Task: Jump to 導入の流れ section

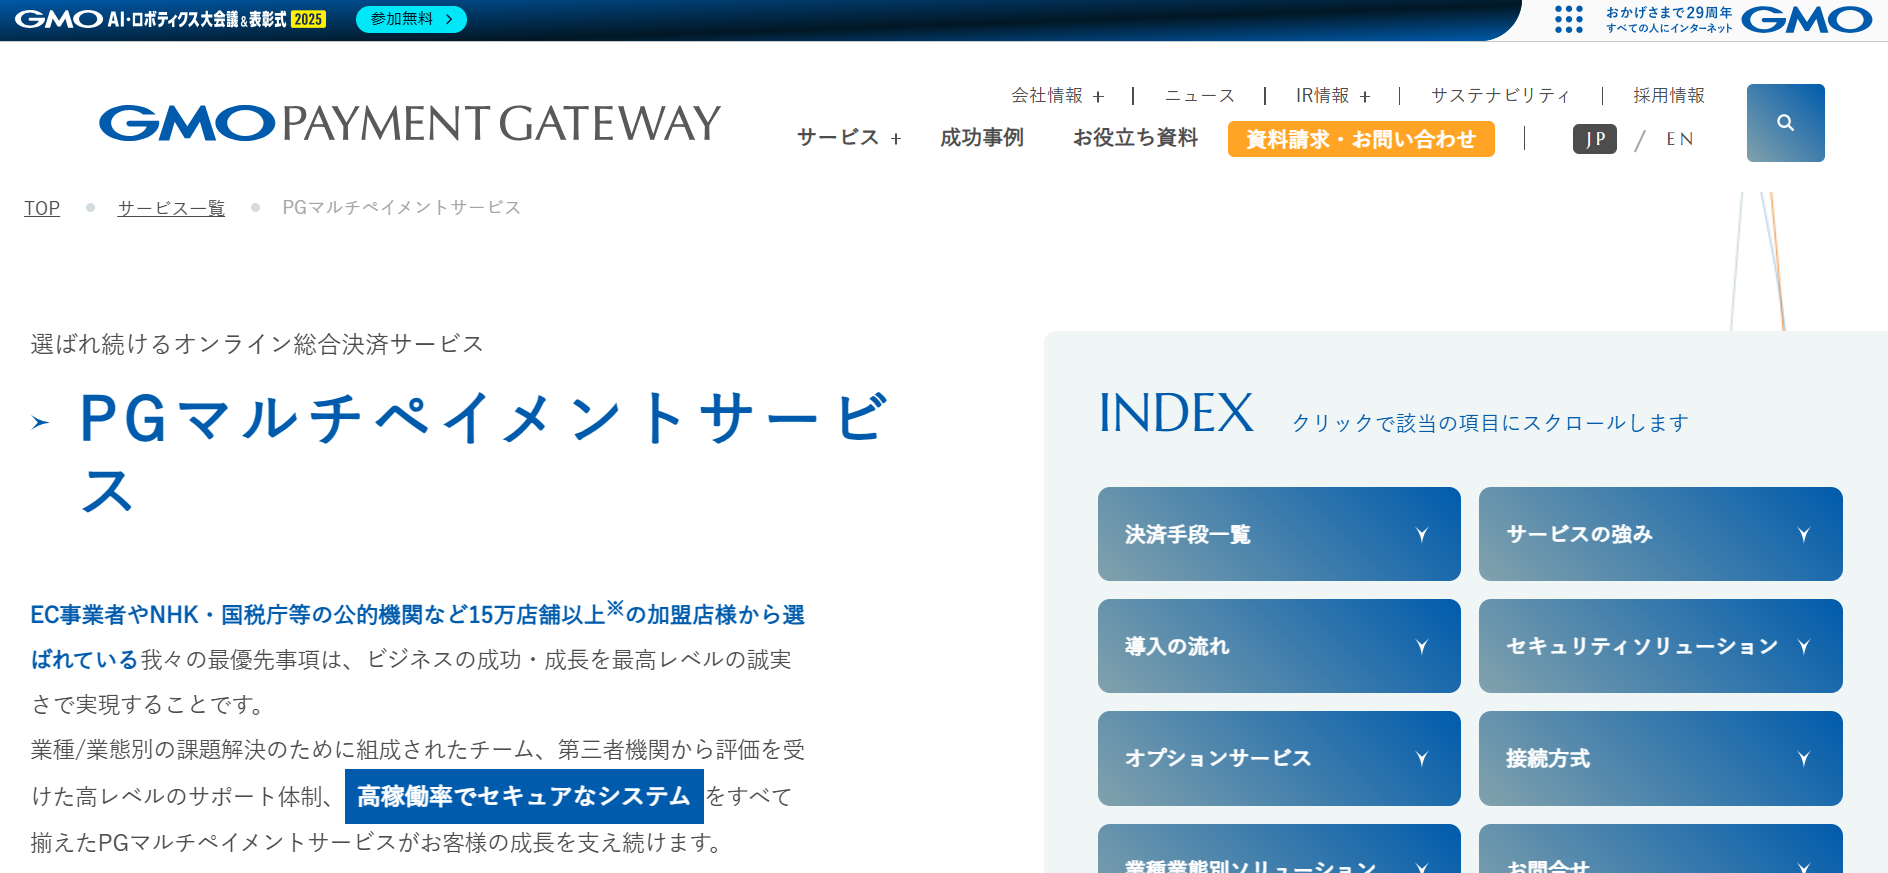Action: [x=1279, y=646]
